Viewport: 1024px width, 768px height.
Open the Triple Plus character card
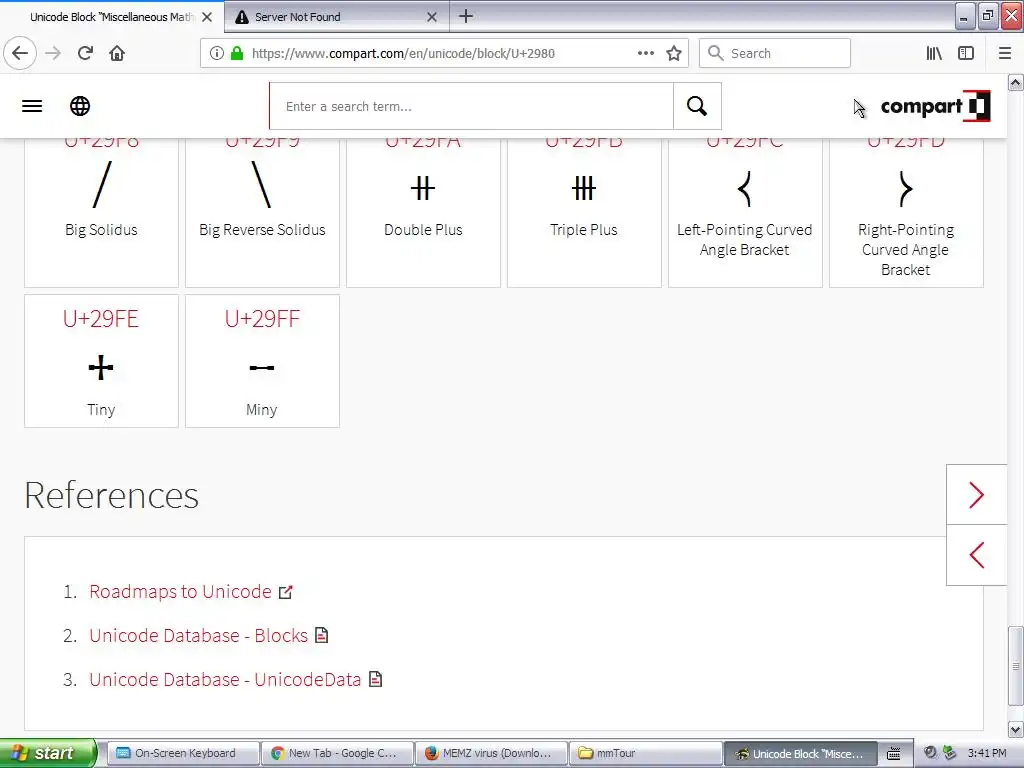pyautogui.click(x=584, y=212)
